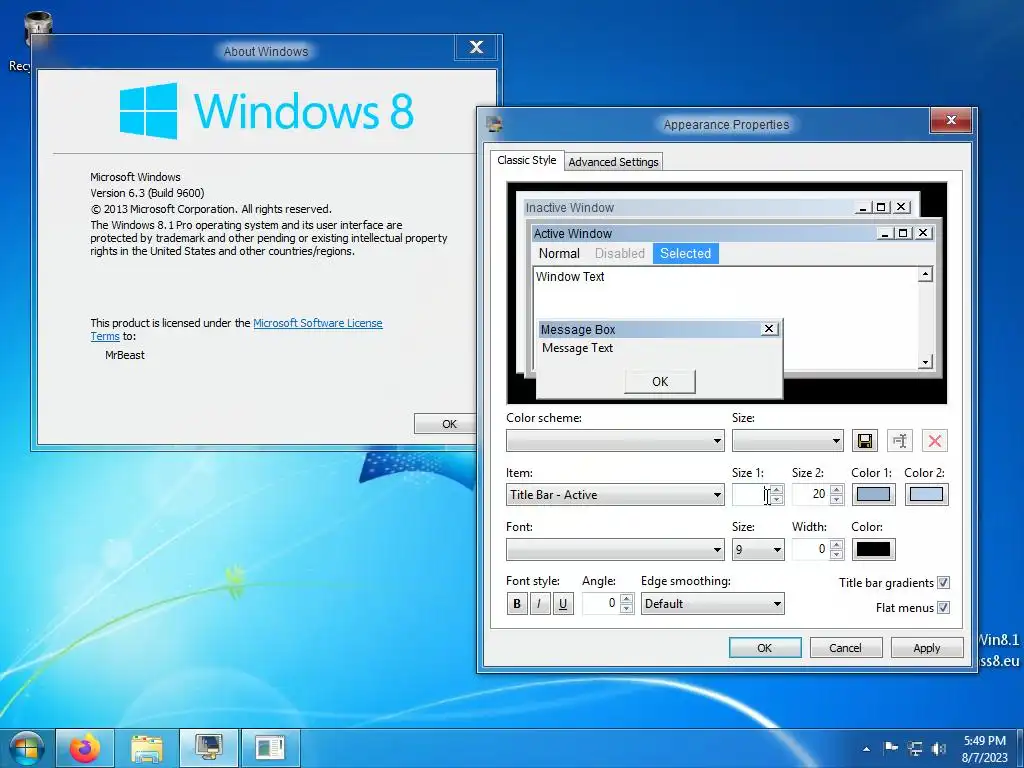This screenshot has height=768, width=1024.
Task: Increase Size 1 with the up spinner arrow
Action: coord(777,489)
